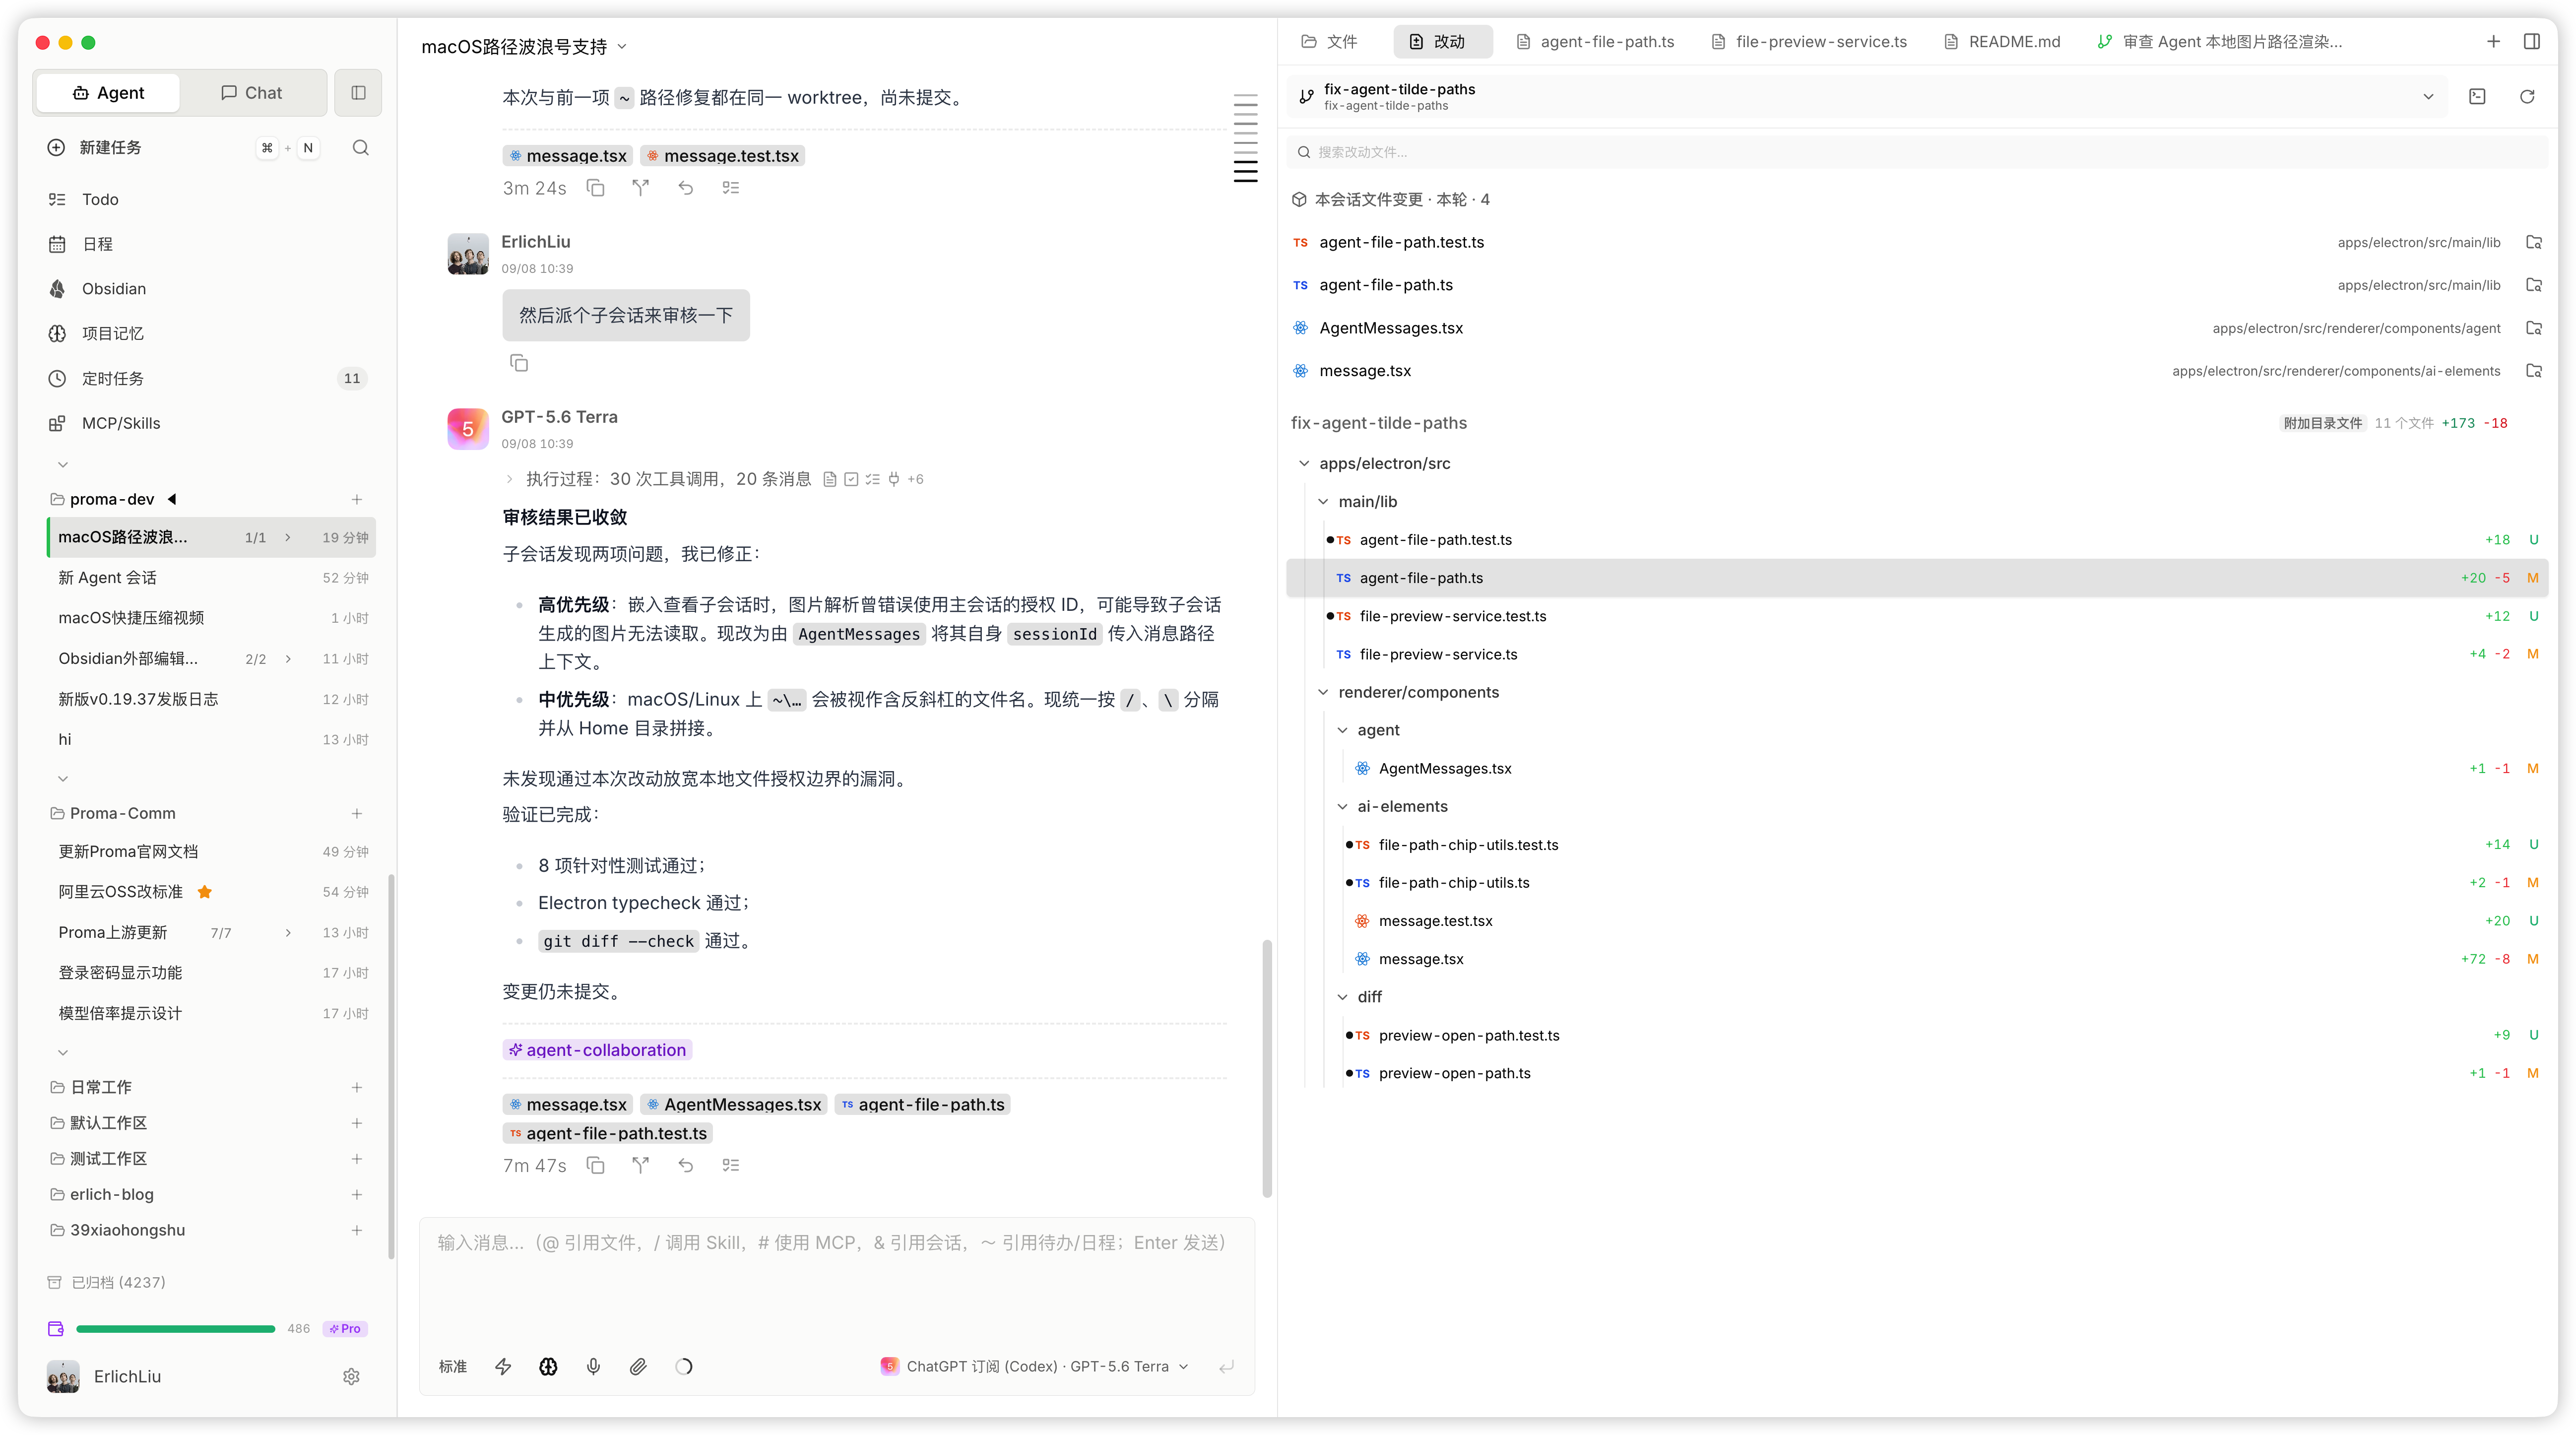The height and width of the screenshot is (1435, 2576).
Task: Refresh the changes list
Action: click(x=2527, y=97)
